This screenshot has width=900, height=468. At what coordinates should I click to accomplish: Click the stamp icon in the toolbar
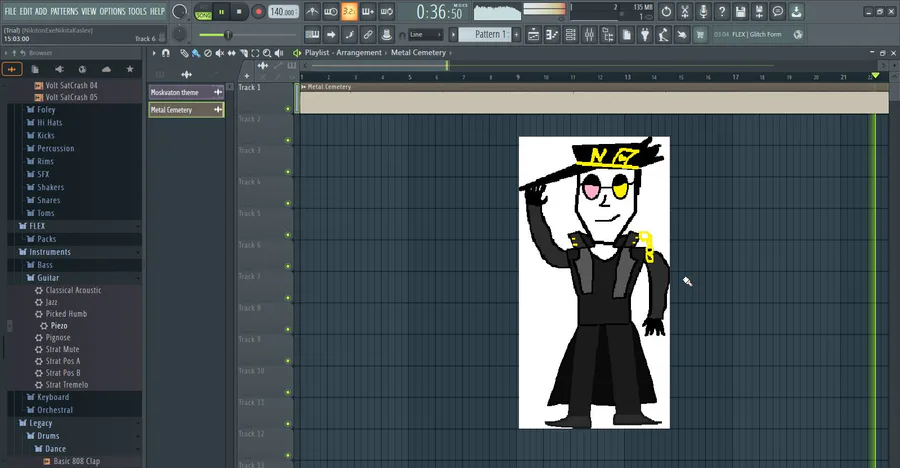[x=386, y=34]
